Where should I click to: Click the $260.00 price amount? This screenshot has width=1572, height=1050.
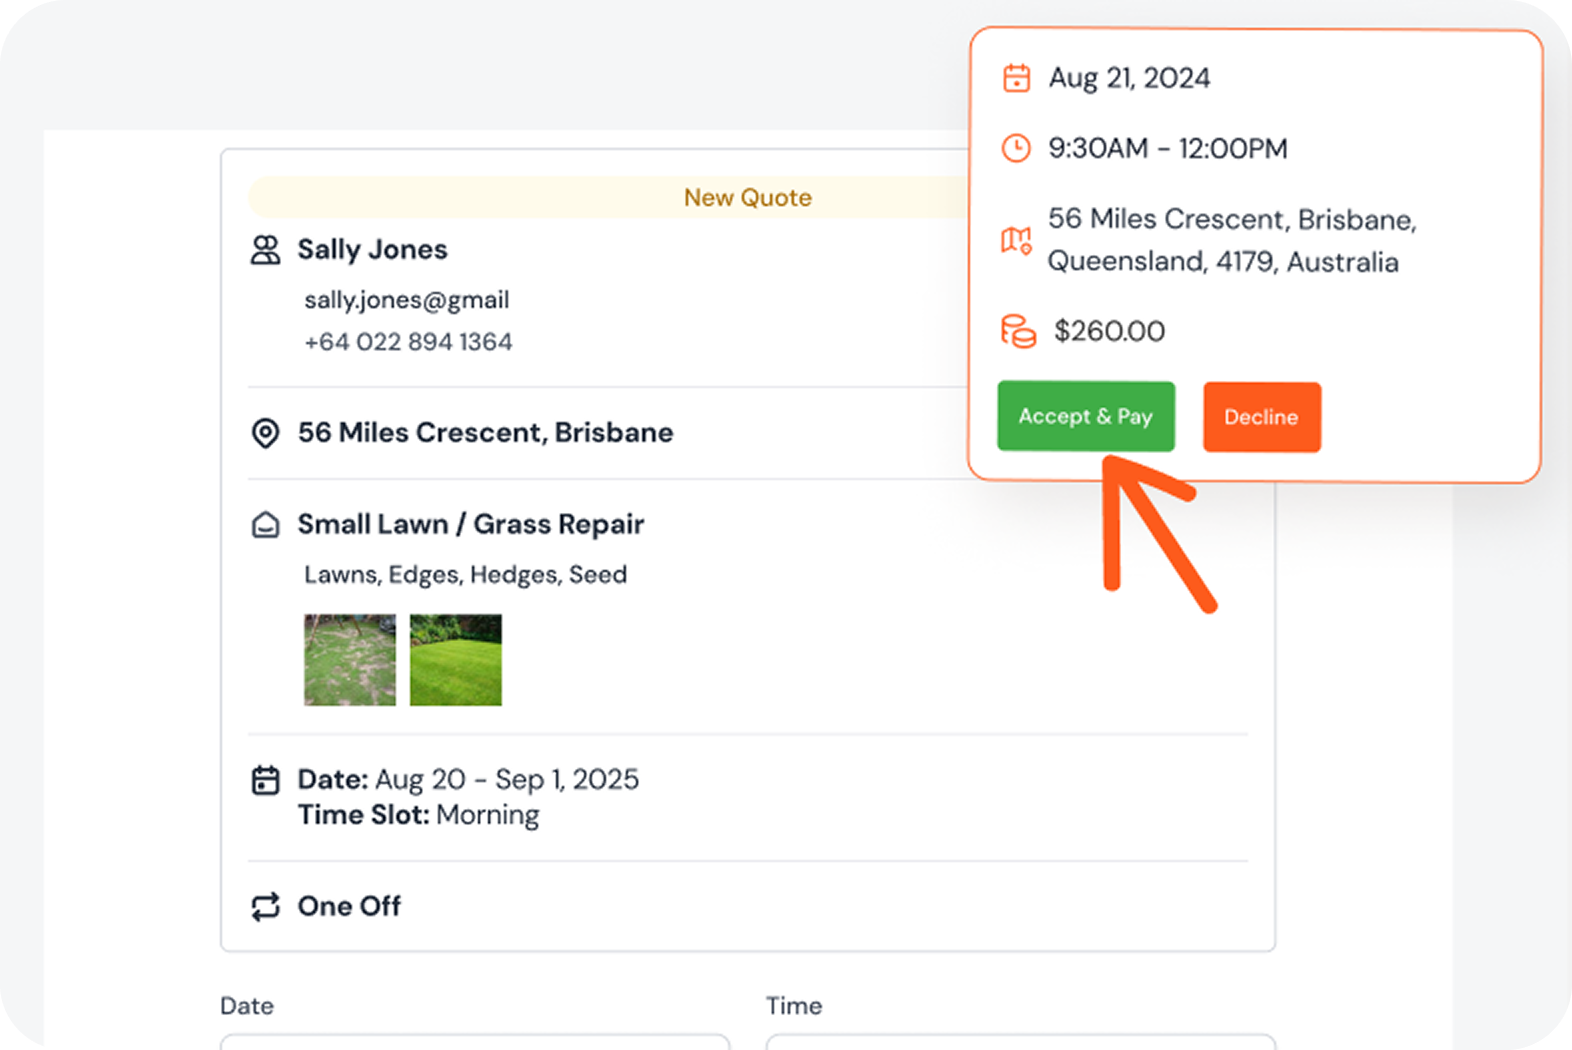pos(1109,331)
